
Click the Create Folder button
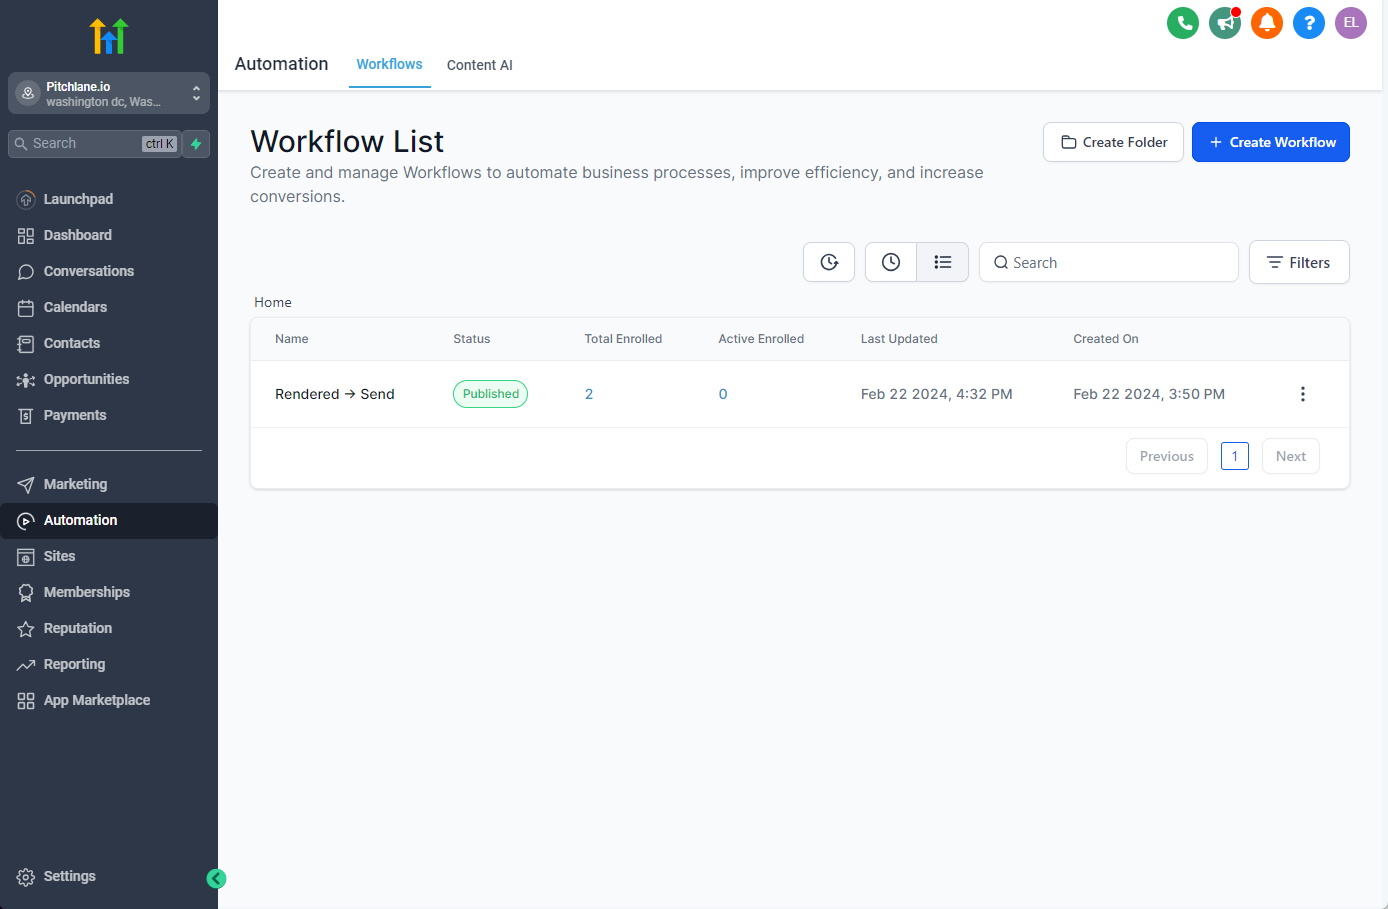coord(1113,142)
